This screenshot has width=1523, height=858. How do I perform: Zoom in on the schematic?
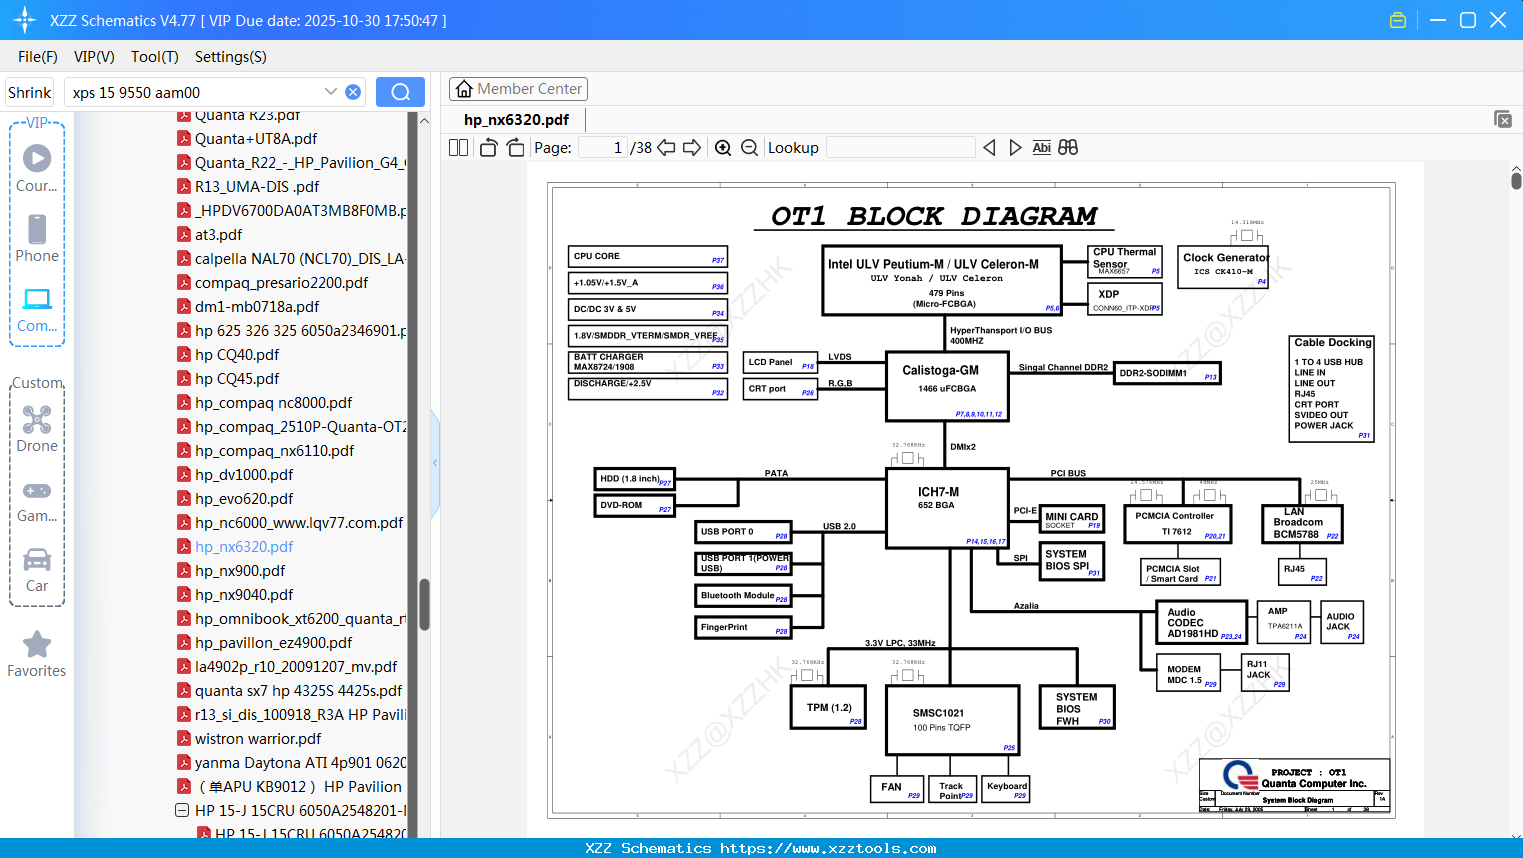coord(723,147)
